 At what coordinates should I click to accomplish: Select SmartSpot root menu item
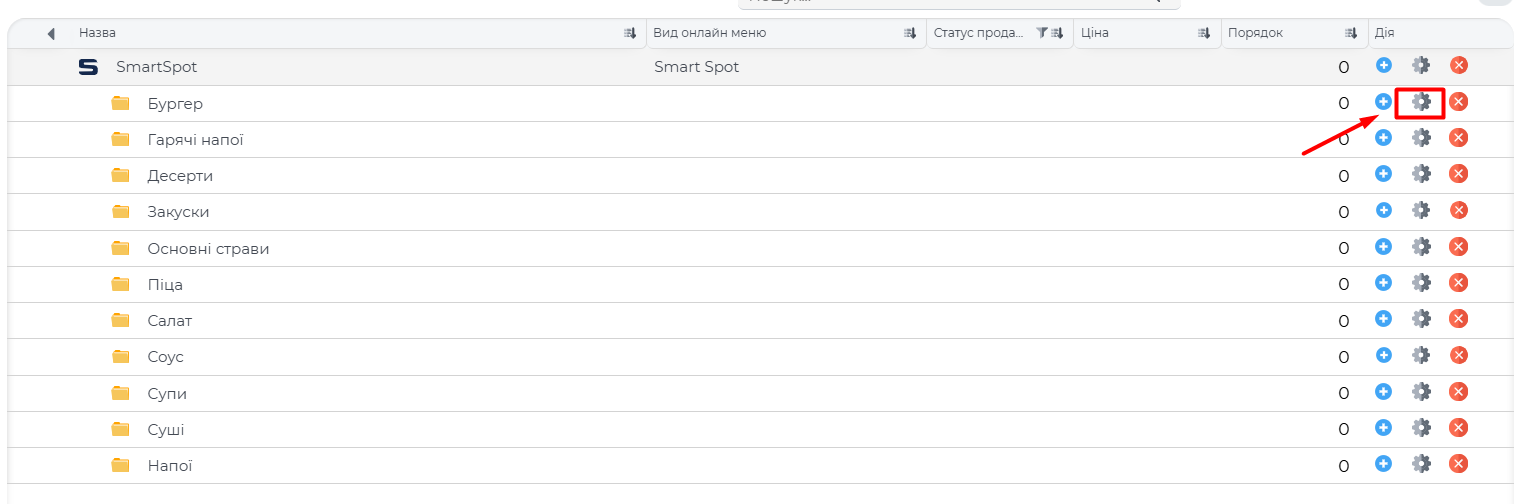tap(156, 67)
